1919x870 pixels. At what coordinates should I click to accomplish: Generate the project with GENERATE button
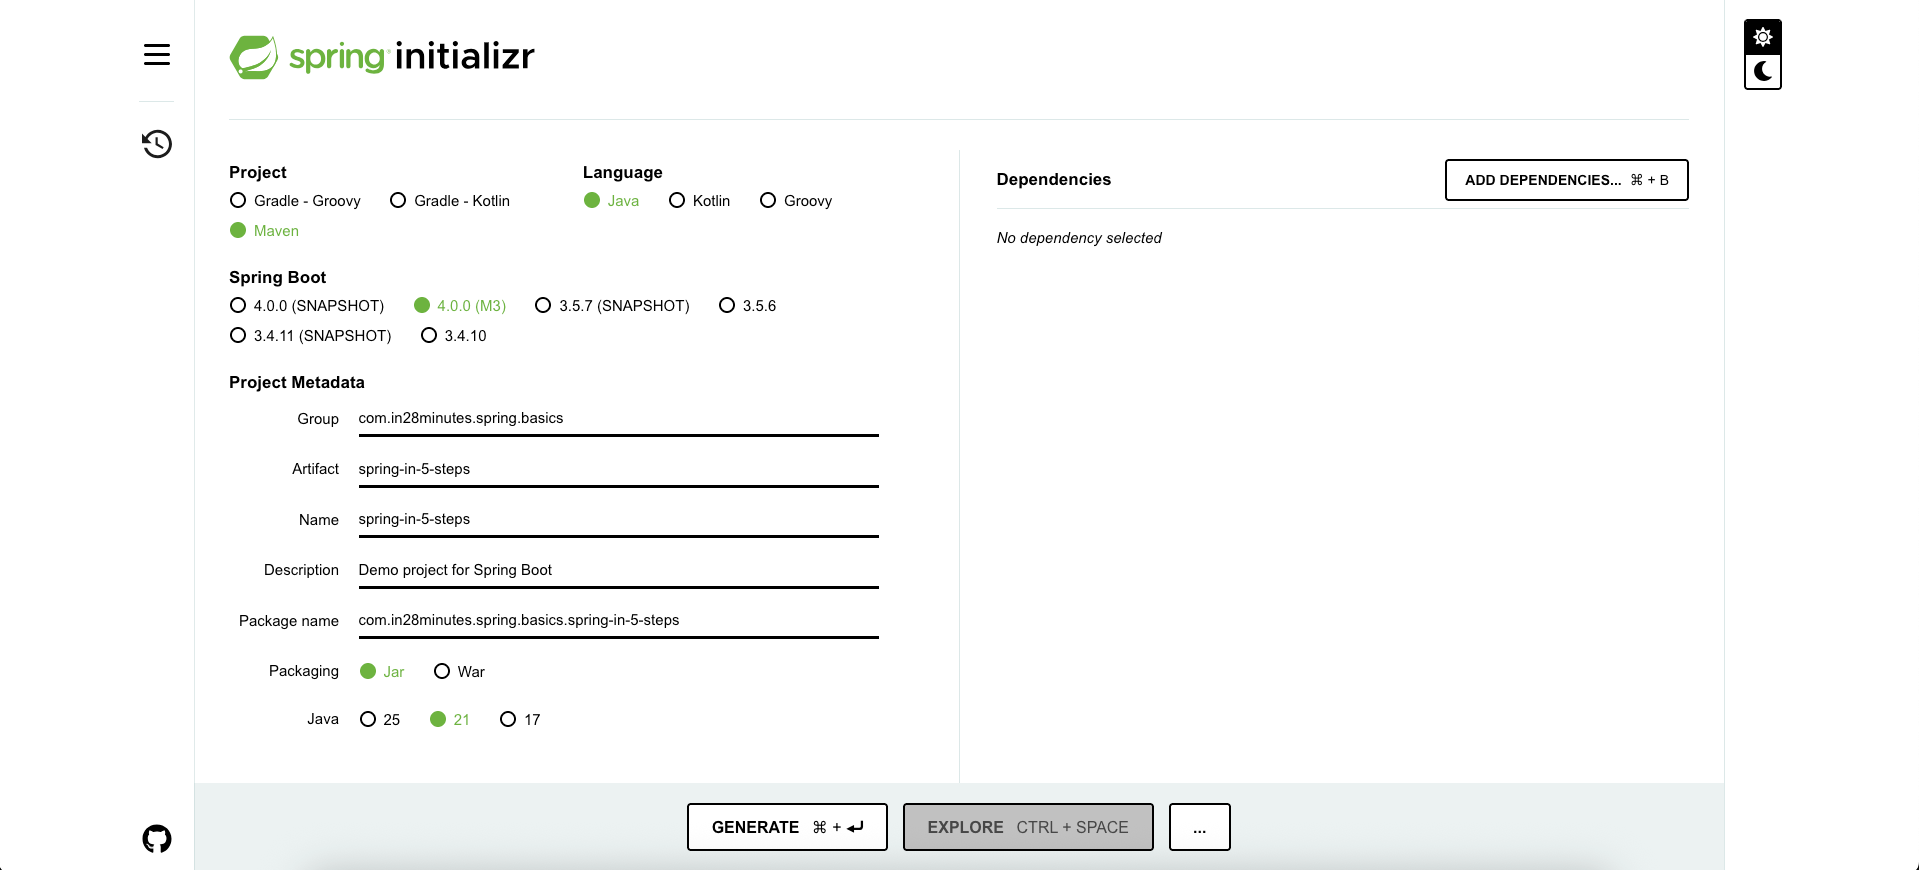(x=787, y=827)
